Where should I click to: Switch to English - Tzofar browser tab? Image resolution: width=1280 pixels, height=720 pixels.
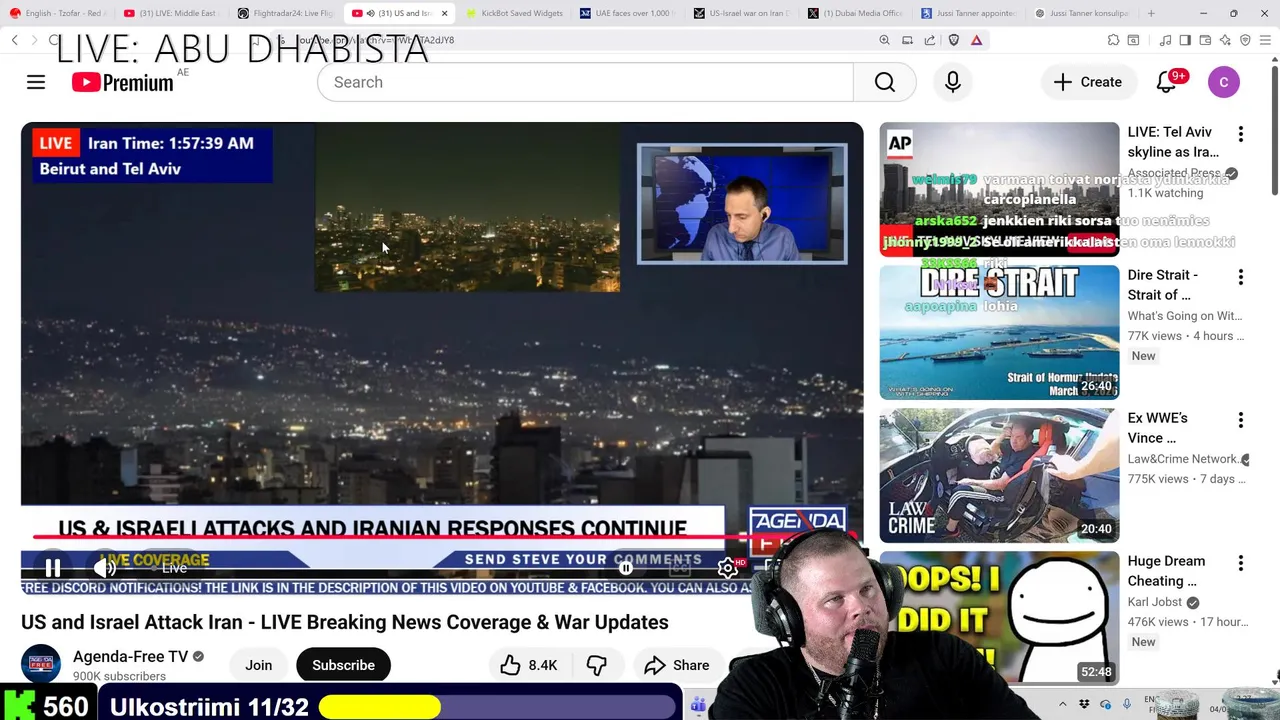[57, 13]
